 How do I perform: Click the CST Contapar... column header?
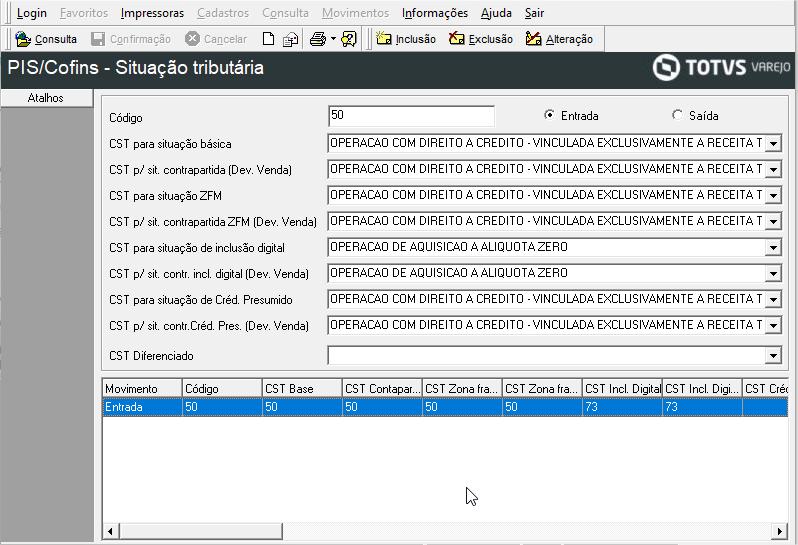(382, 388)
